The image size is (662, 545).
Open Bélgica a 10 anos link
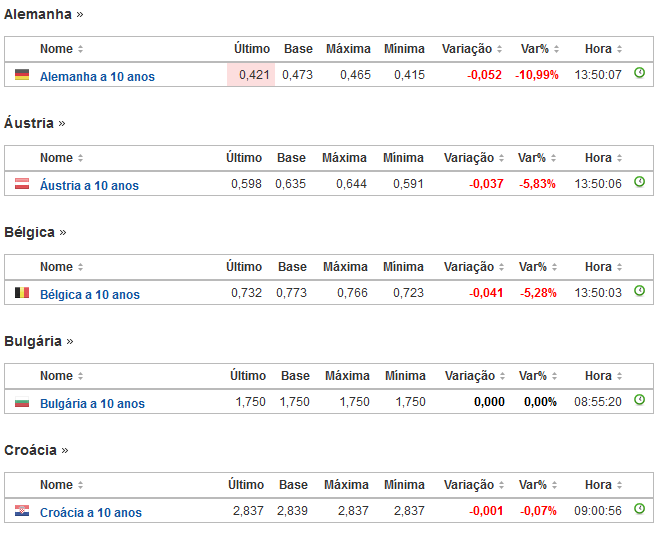point(90,294)
